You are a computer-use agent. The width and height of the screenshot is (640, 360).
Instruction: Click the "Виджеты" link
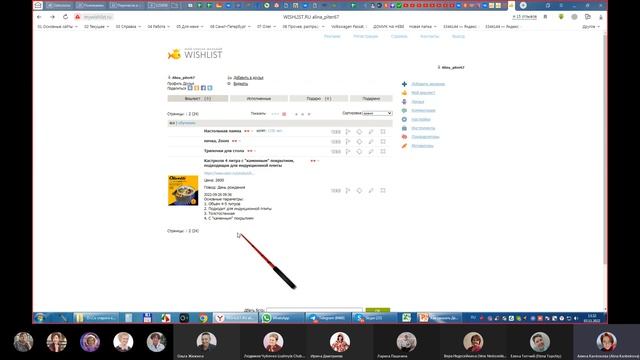point(240,84)
